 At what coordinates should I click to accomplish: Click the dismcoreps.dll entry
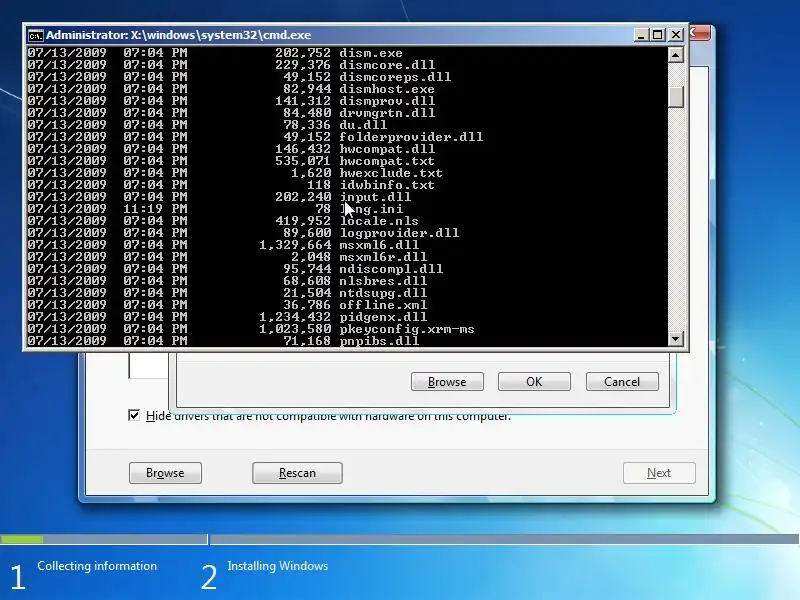tap(395, 77)
